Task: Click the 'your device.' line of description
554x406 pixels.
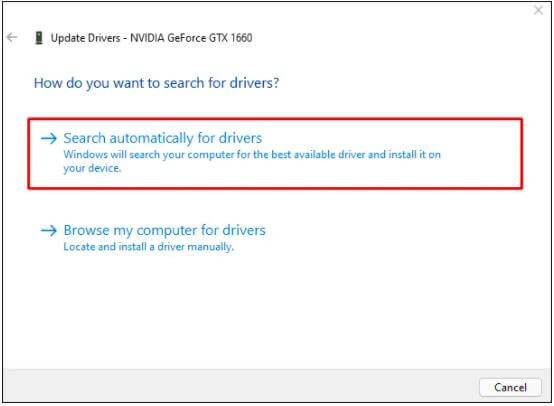Action: pos(92,168)
